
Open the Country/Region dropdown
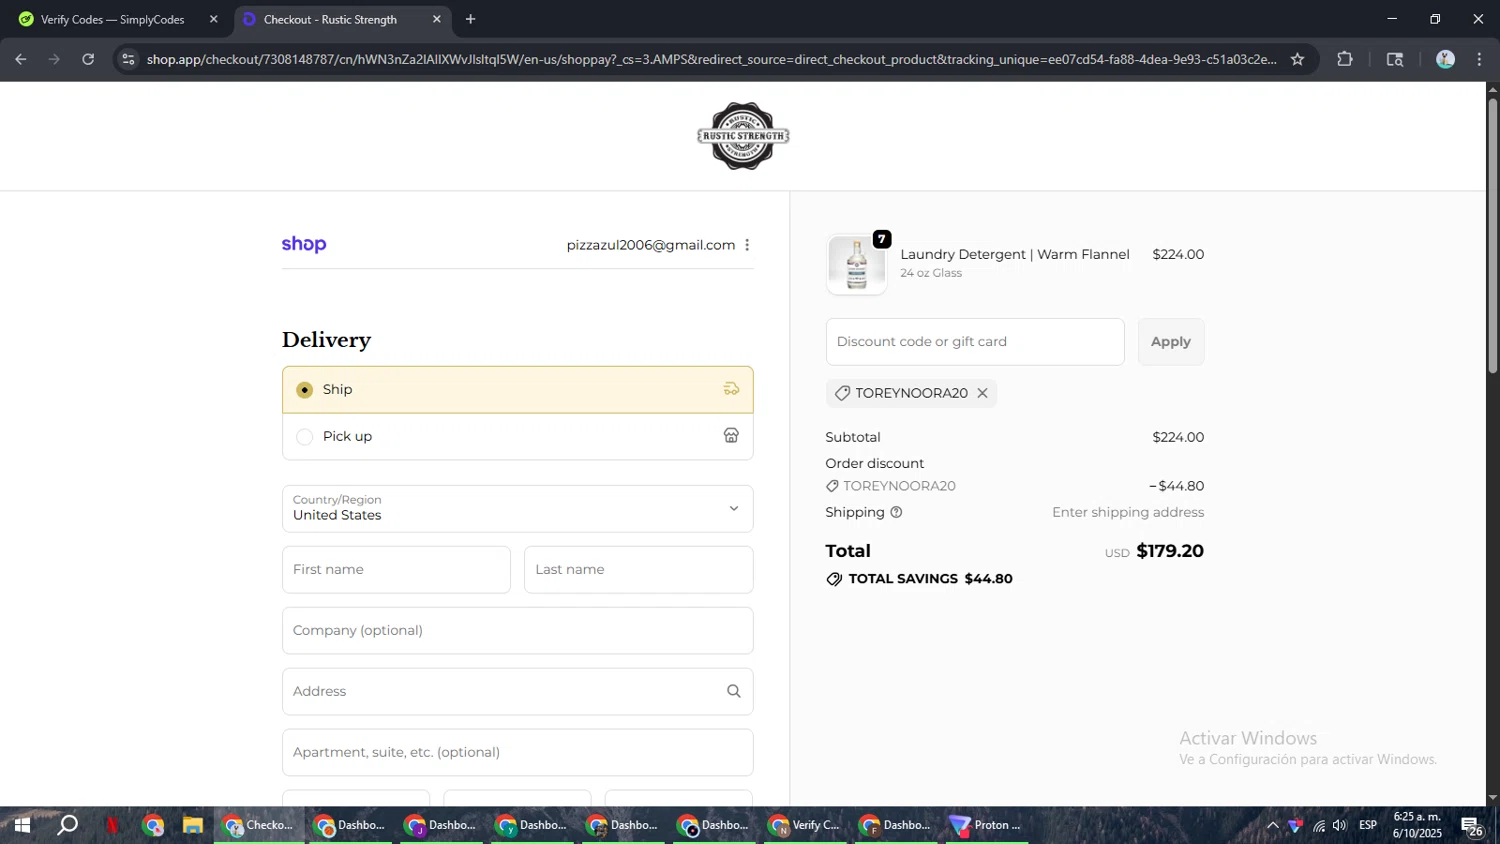pos(517,508)
